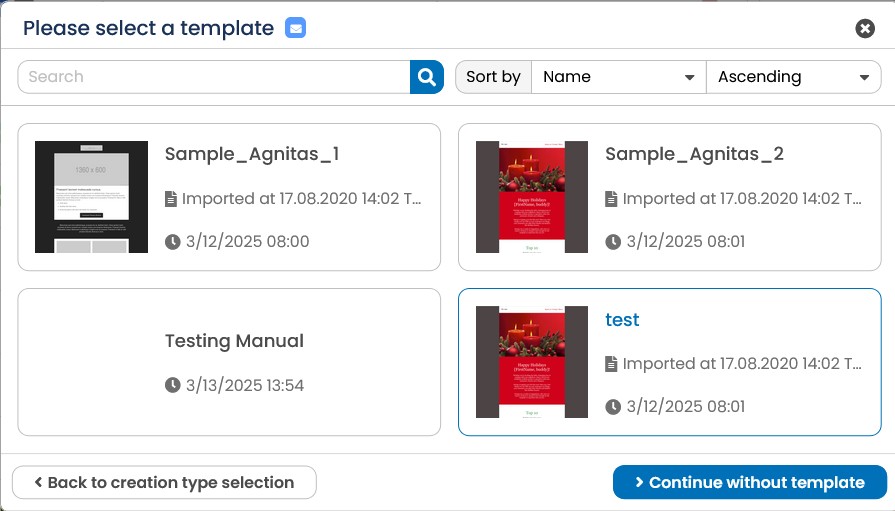Select the Sample_Agnitas_1 template thumbnail
The height and width of the screenshot is (511, 895).
click(x=91, y=197)
